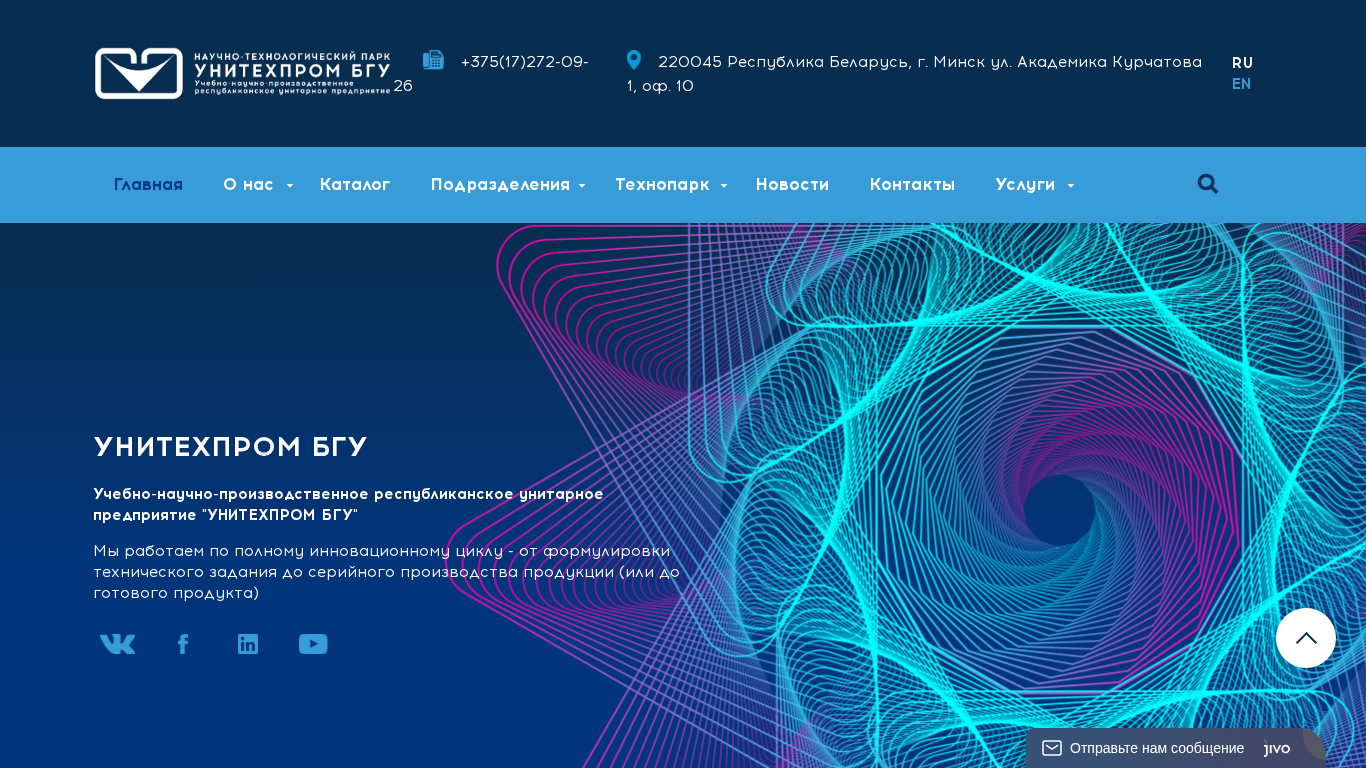Open the О нас menu item

(x=248, y=184)
